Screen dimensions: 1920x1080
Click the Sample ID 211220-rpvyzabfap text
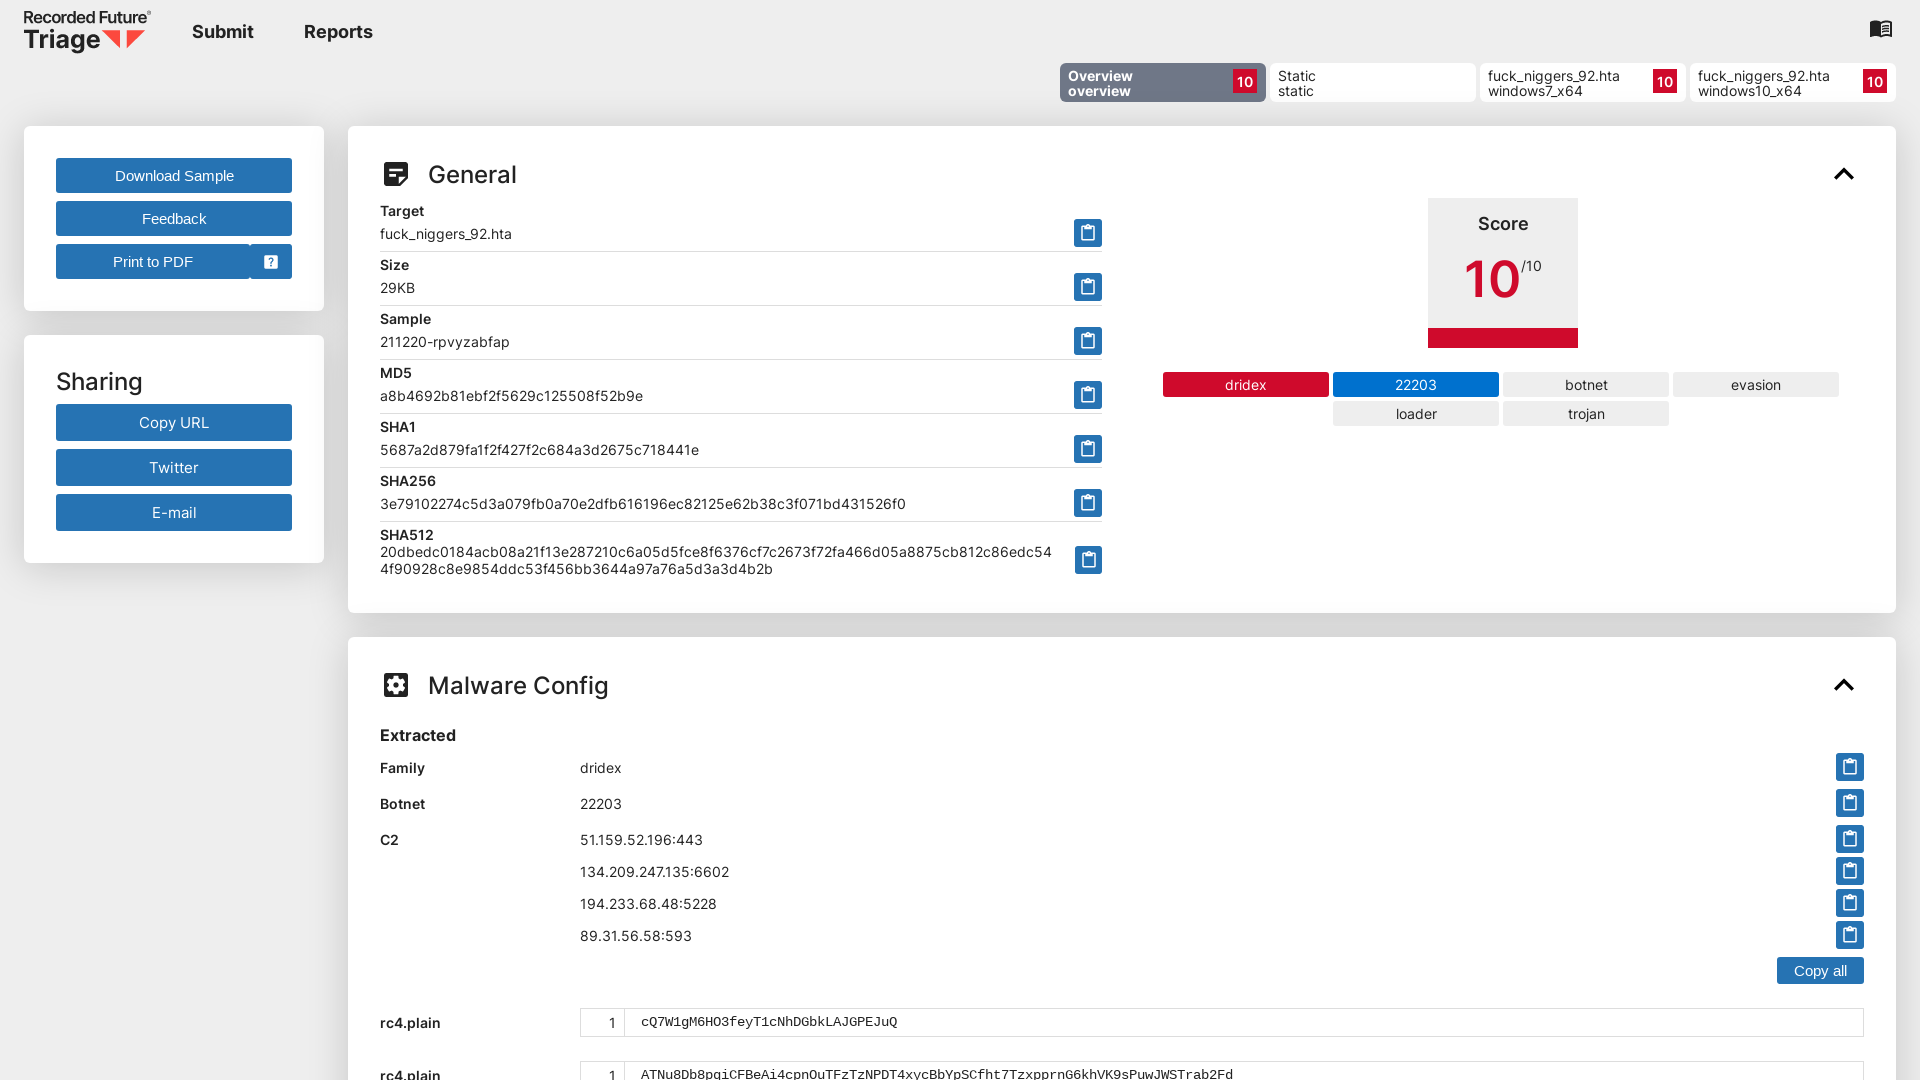click(445, 342)
